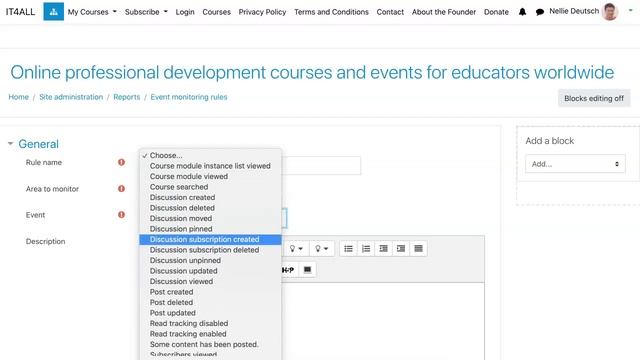Click into the Rule name text field
Screen dimensions: 640x360
[321, 165]
